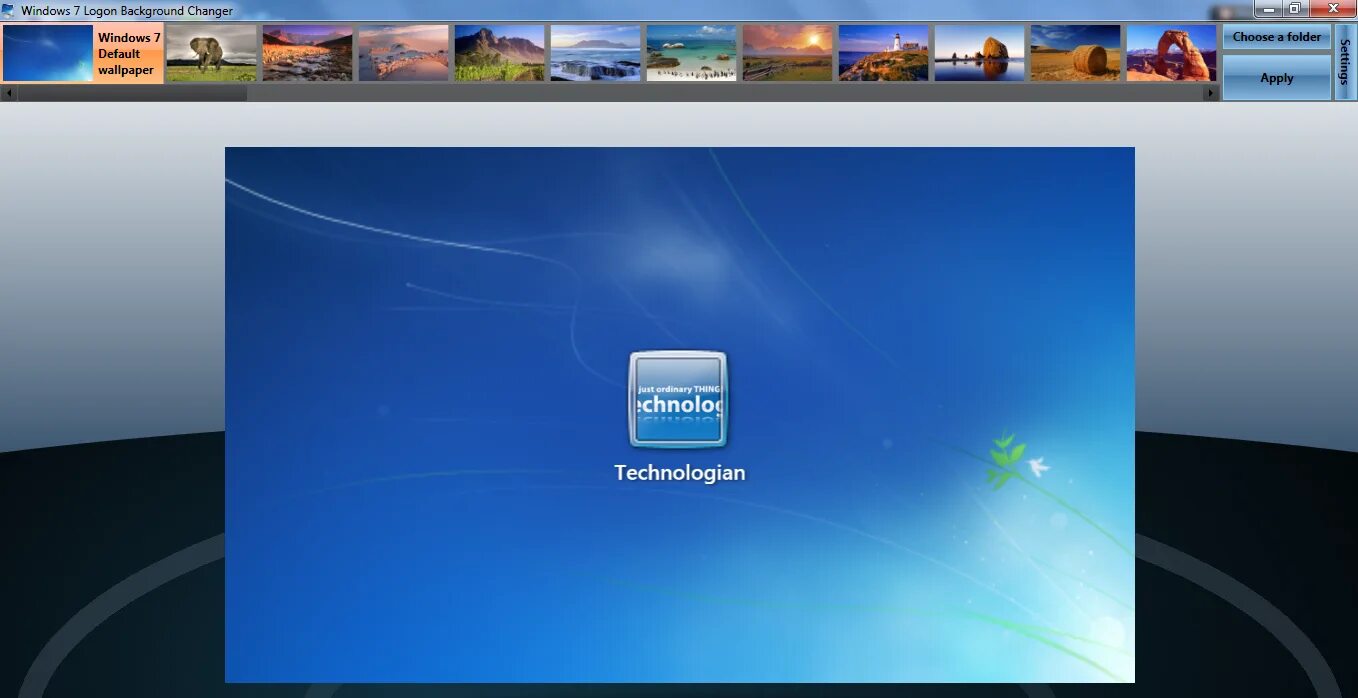Close the Logon Background Changer window
Viewport: 1358px width, 698px height.
click(x=1332, y=9)
